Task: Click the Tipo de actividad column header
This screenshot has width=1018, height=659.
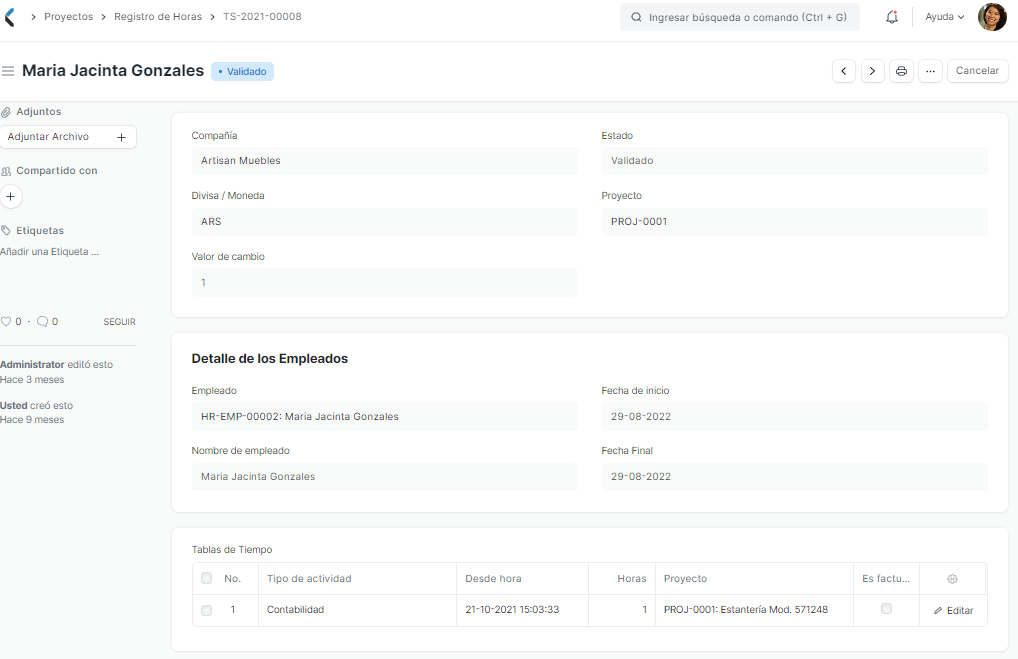Action: tap(358, 578)
